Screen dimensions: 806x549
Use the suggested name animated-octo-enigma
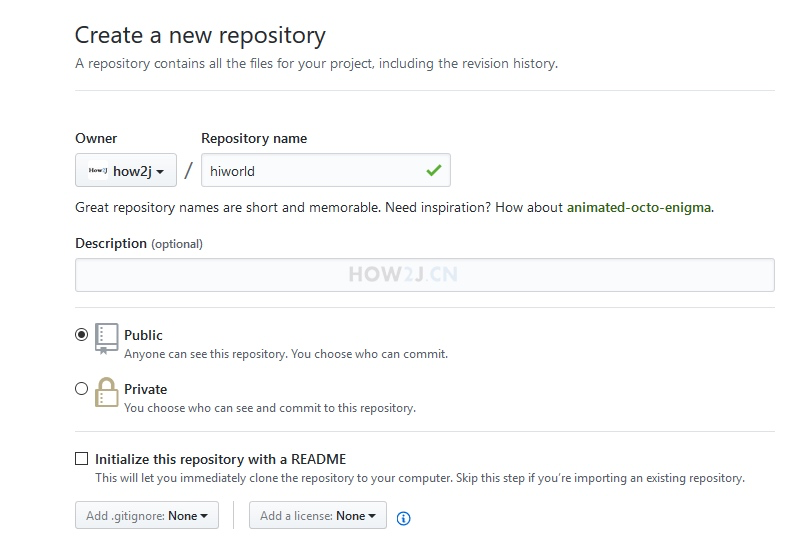pos(639,207)
